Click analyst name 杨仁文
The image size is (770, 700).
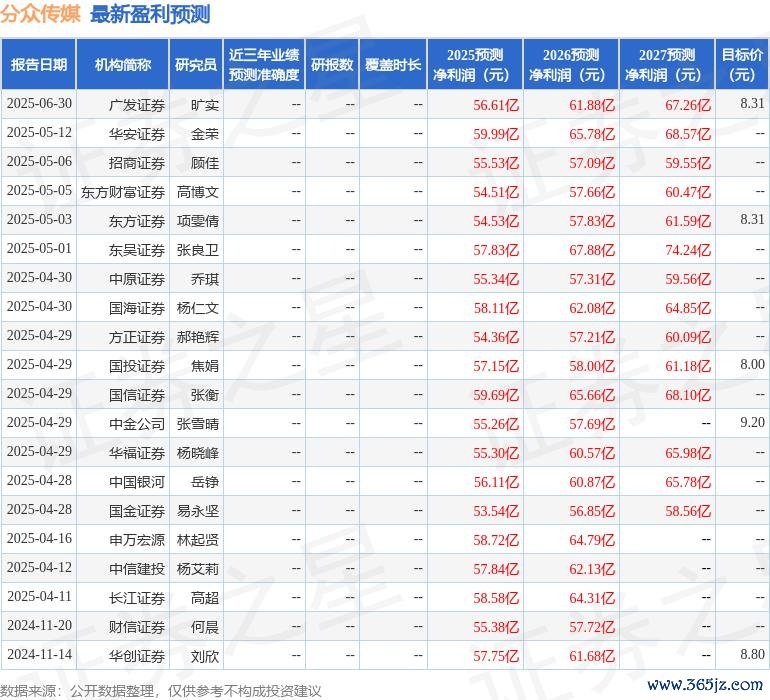198,308
